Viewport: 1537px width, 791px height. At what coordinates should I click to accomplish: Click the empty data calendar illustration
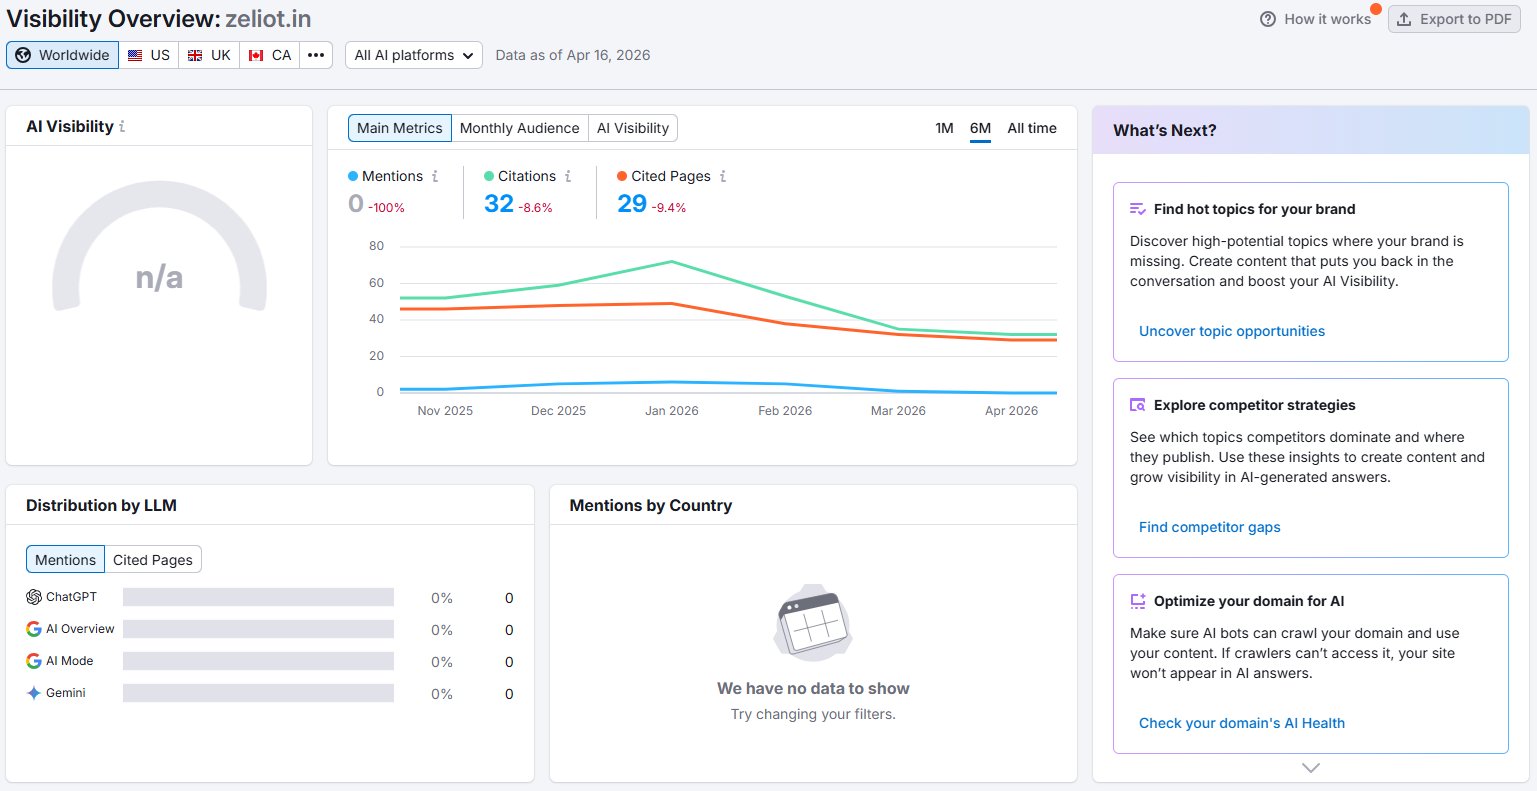pyautogui.click(x=813, y=623)
